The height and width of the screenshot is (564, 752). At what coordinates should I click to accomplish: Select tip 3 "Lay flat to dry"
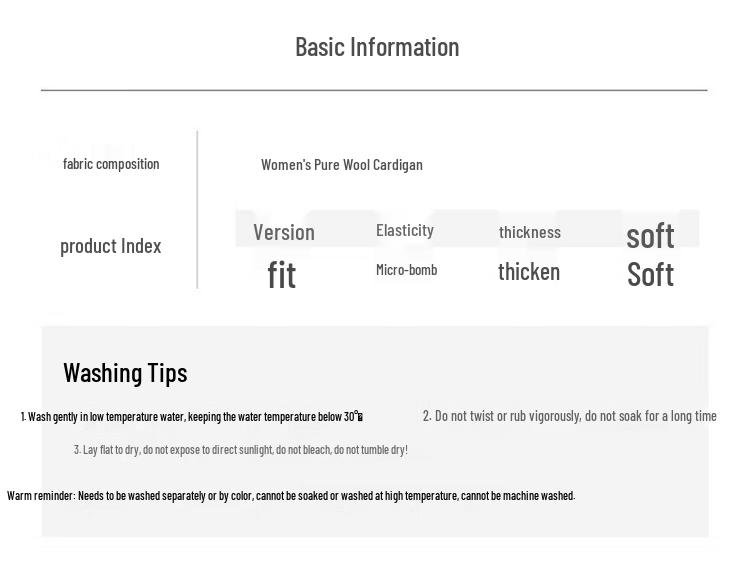[x=240, y=450]
